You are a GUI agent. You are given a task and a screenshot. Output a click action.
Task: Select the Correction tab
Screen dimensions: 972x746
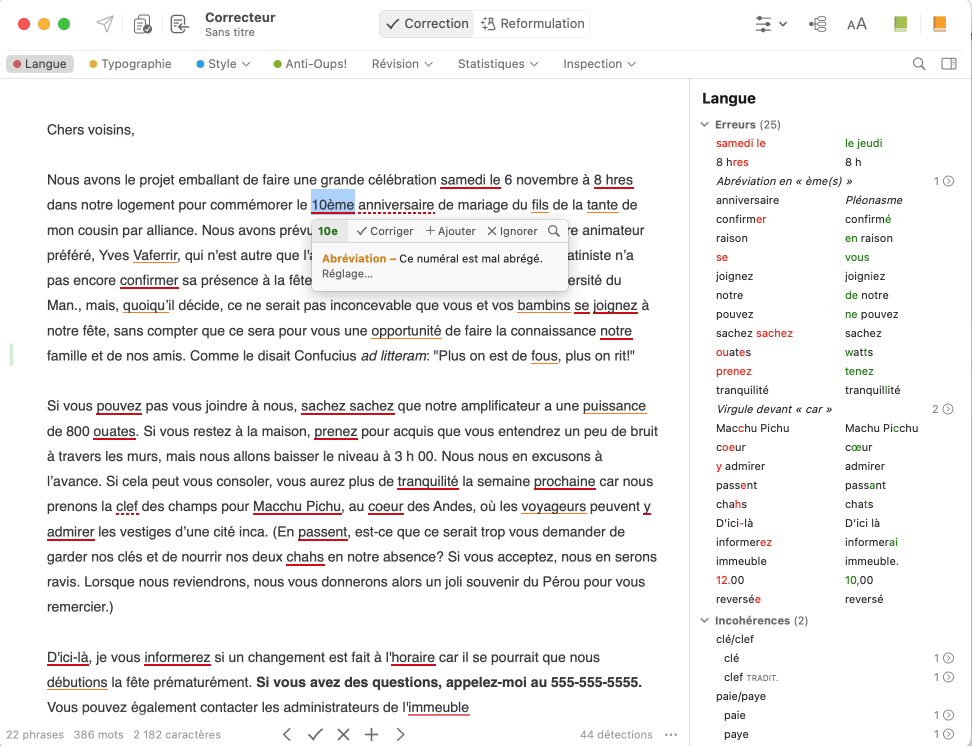pos(427,24)
